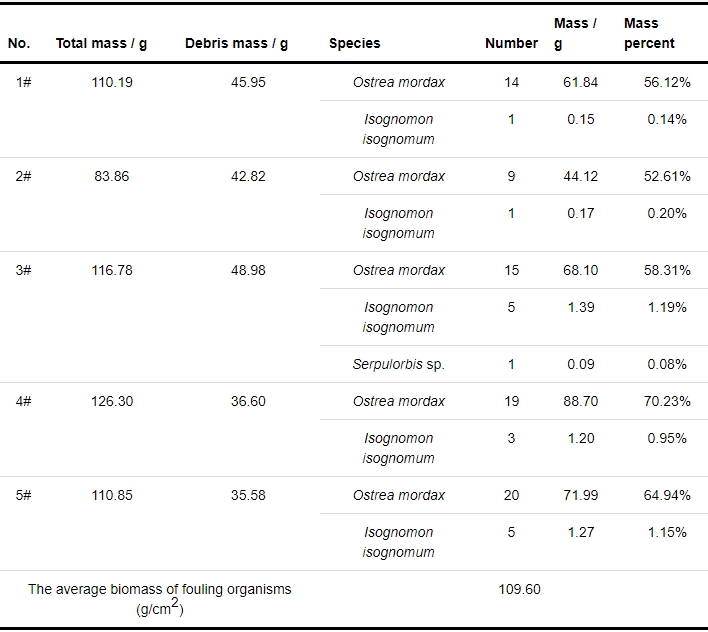Click 'The average biomass of fouling organisms' label
Image resolution: width=708 pixels, height=632 pixels.
159,589
